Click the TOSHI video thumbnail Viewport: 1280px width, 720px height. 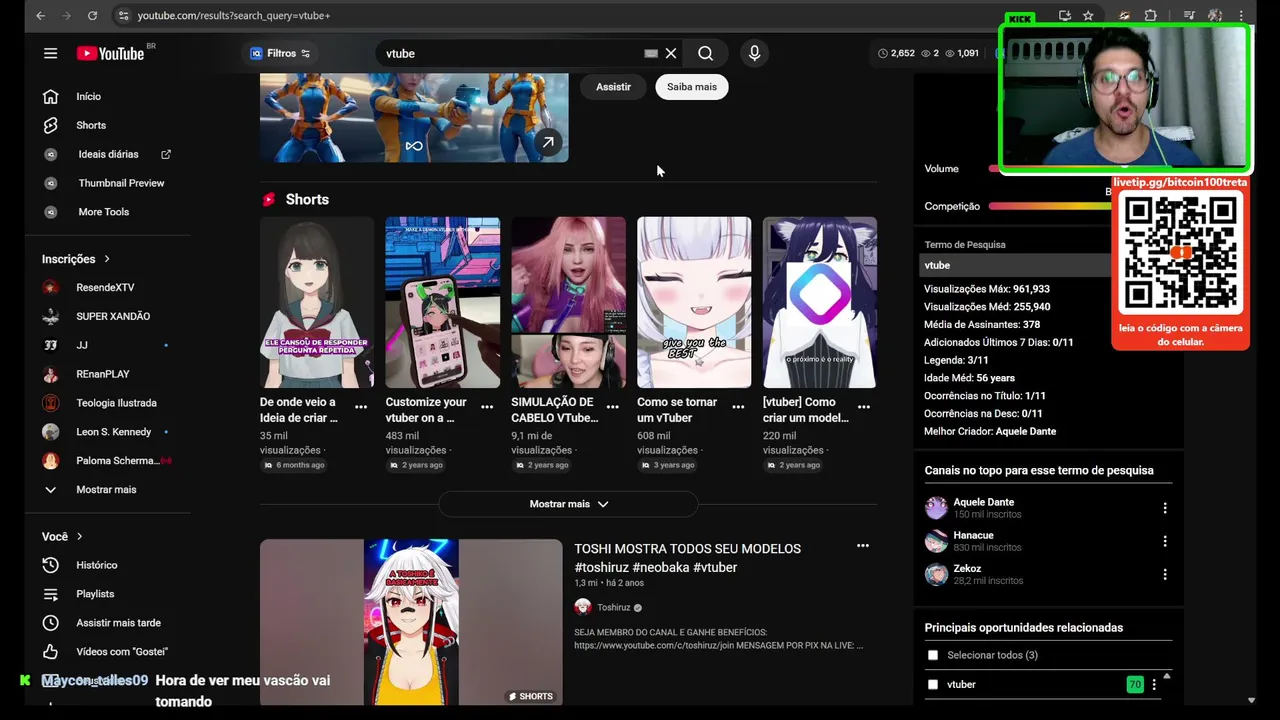tap(411, 622)
